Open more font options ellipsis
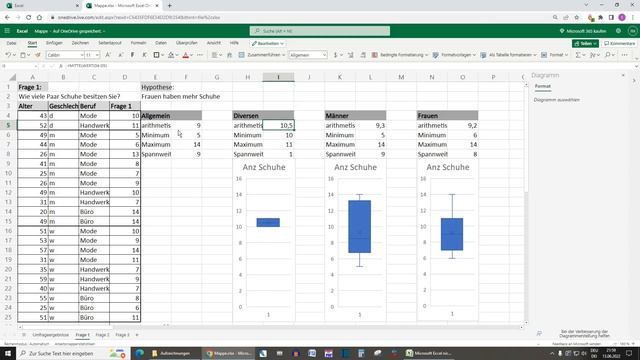Viewport: 640px width, 360px height. (200, 55)
